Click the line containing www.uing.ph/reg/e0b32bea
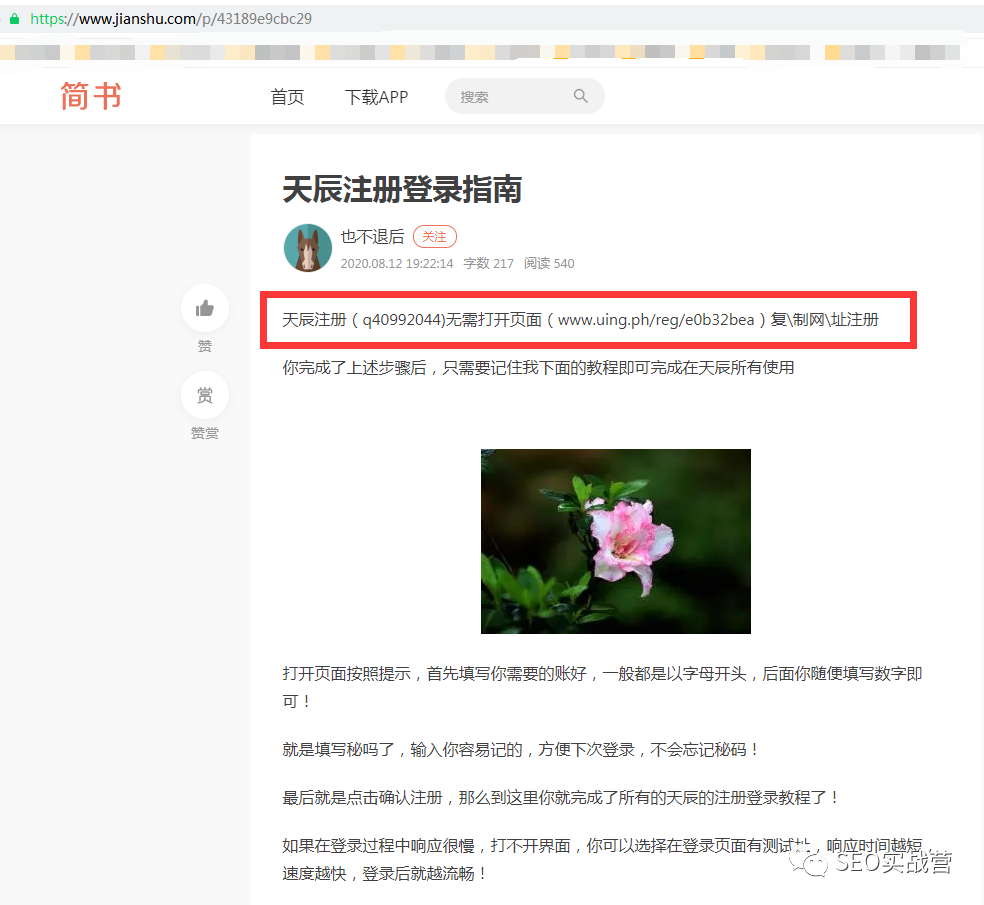 580,319
